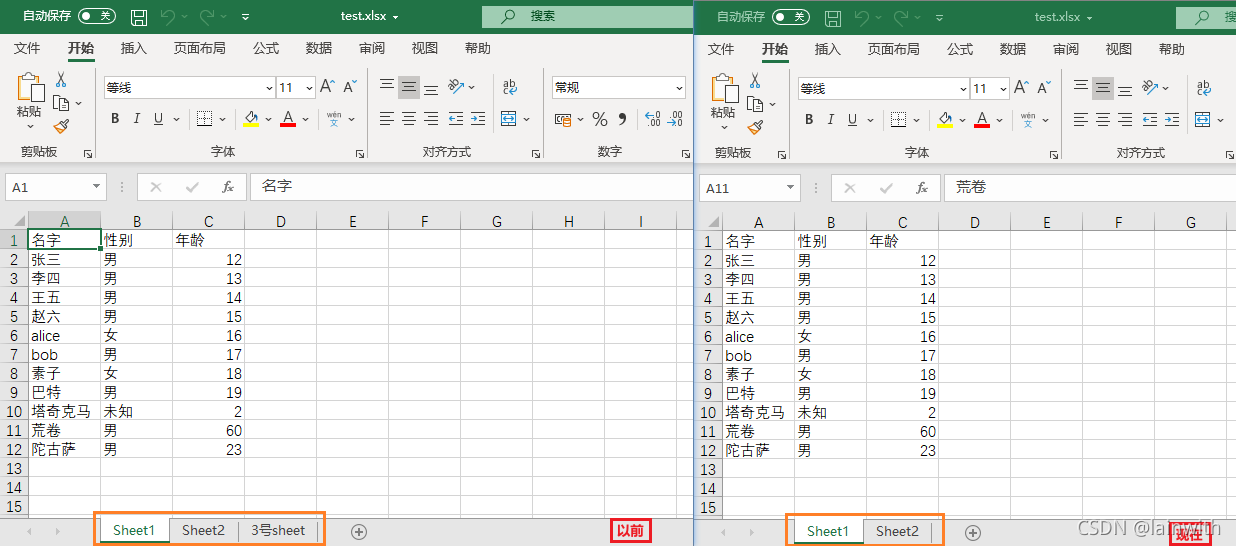
Task: Decrease font size icon in left window
Action: click(352, 87)
